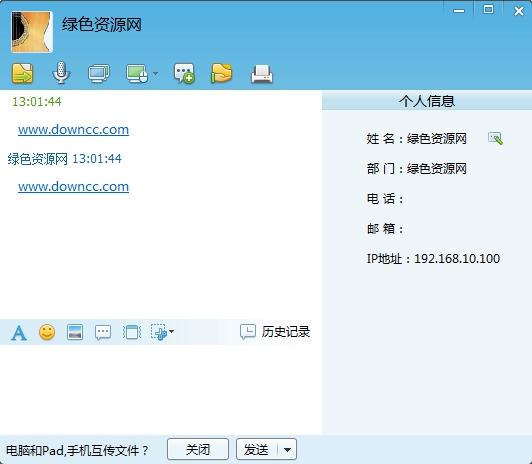Click the edit name remark icon
The image size is (532, 464).
point(495,138)
